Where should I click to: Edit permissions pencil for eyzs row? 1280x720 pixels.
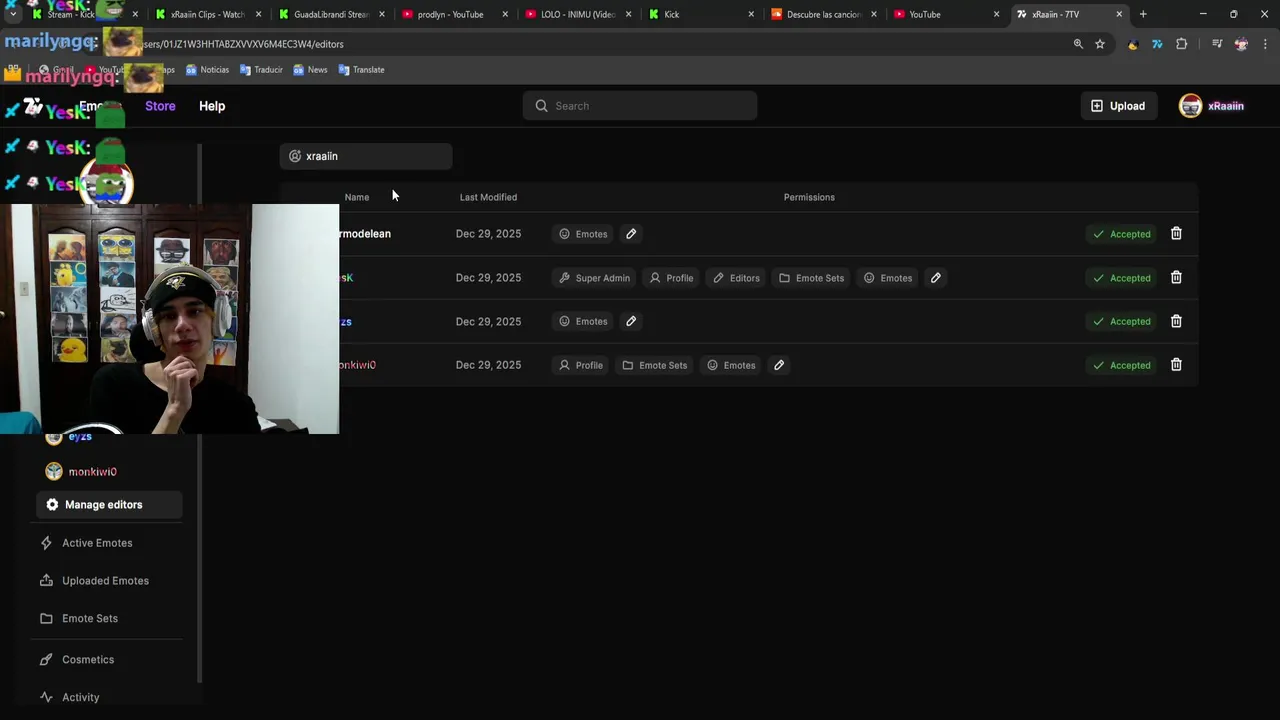[x=631, y=321]
